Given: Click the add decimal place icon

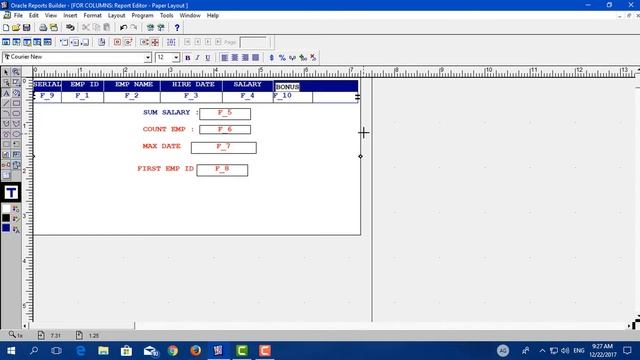Looking at the screenshot, I should (x=302, y=58).
